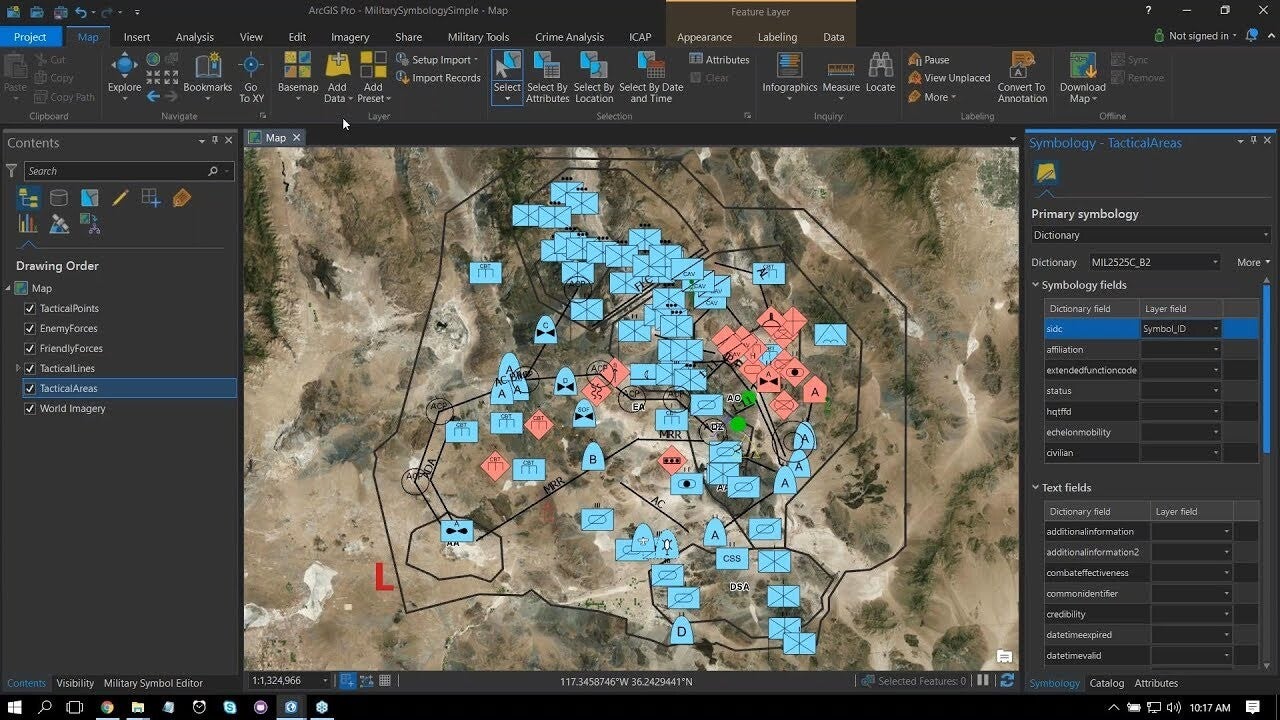1280x720 pixels.
Task: Open the Symbology pane More menu
Action: pyautogui.click(x=1253, y=262)
